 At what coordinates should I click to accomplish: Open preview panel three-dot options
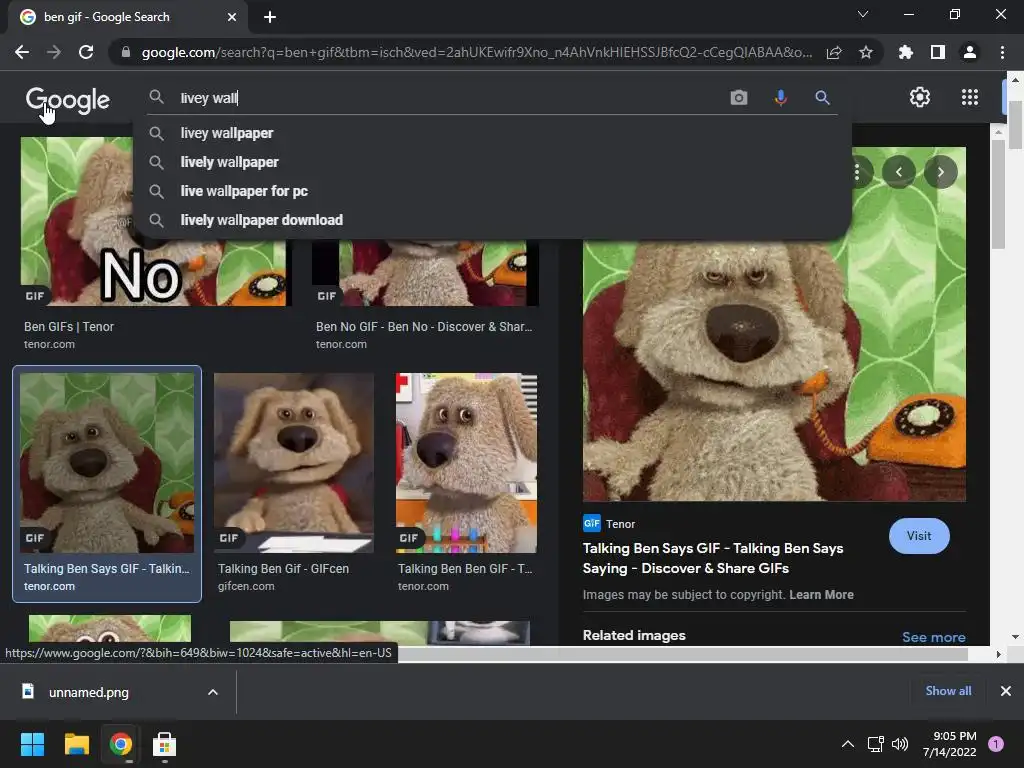click(857, 172)
